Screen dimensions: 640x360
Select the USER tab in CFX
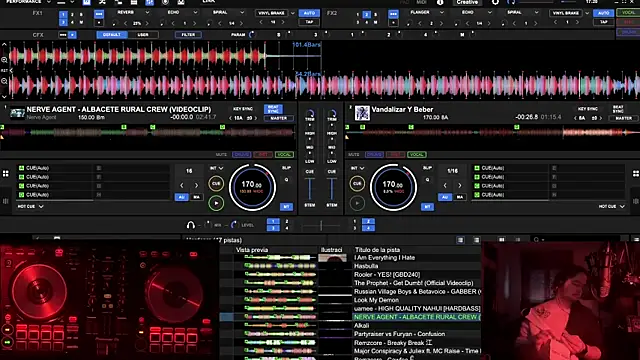tap(143, 35)
